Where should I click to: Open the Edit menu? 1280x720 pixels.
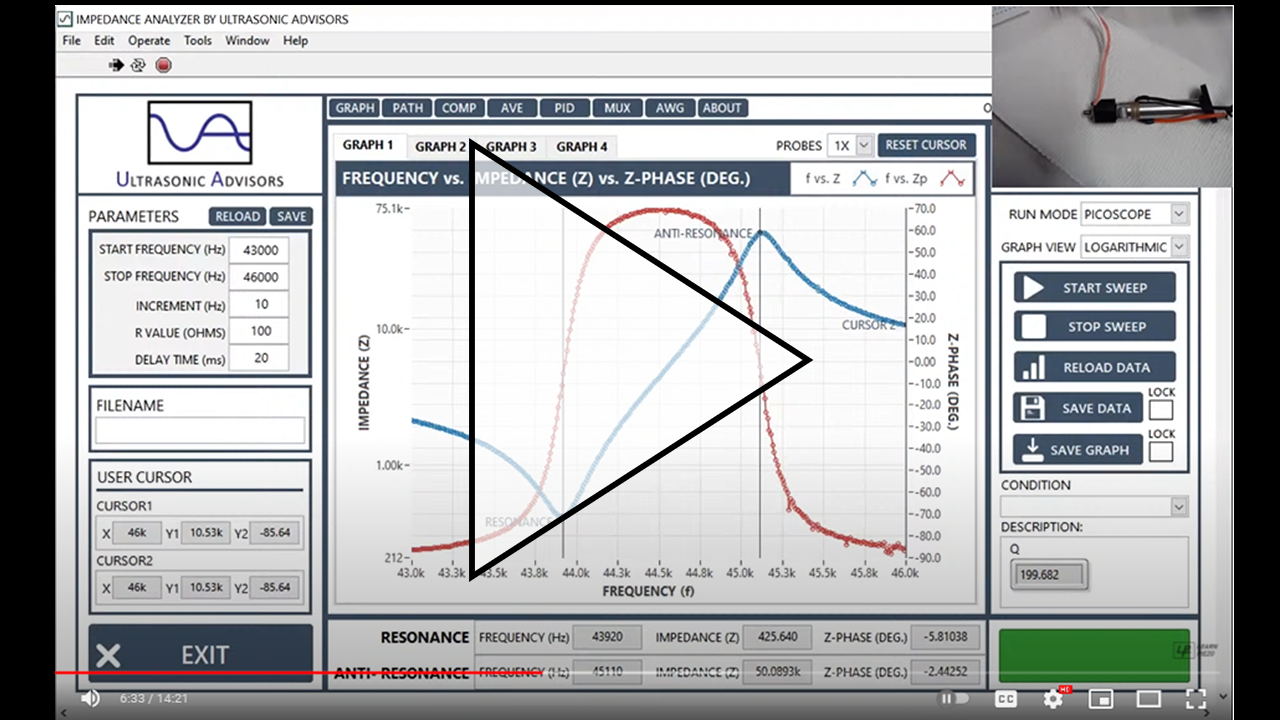tap(104, 41)
